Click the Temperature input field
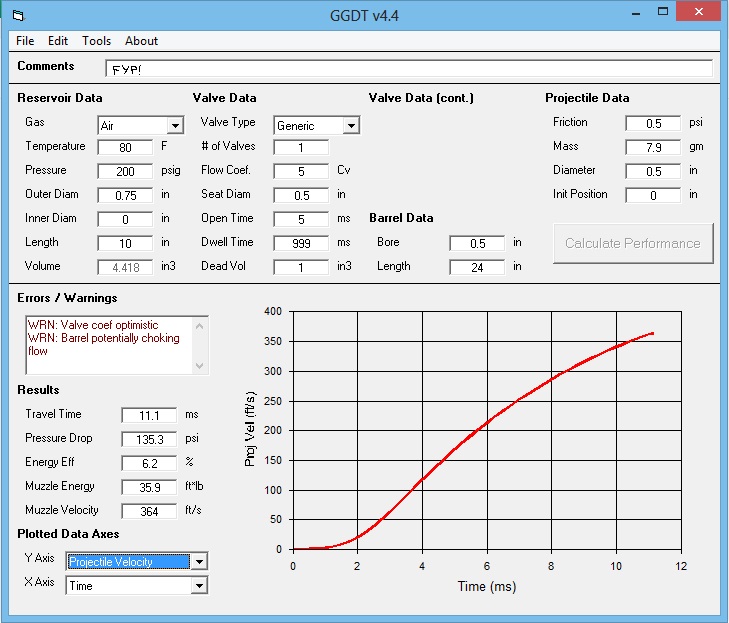 coord(125,147)
